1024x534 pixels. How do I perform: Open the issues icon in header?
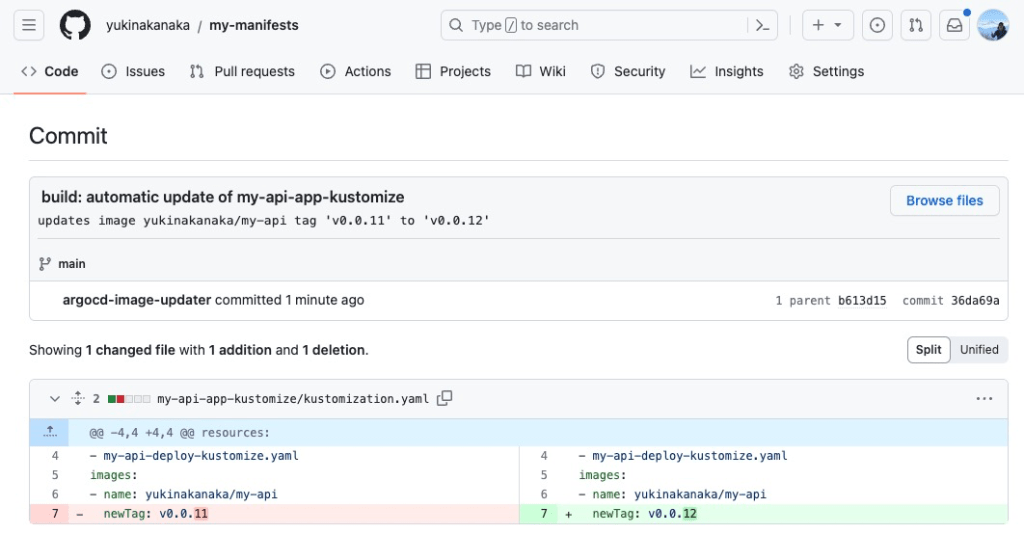pos(877,25)
